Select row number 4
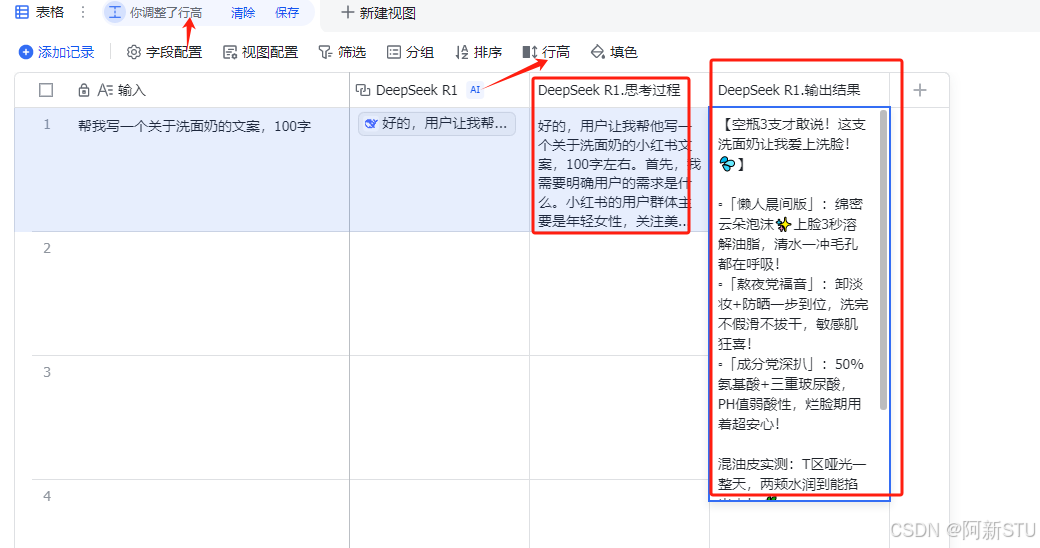The height and width of the screenshot is (548, 1040). coord(46,496)
